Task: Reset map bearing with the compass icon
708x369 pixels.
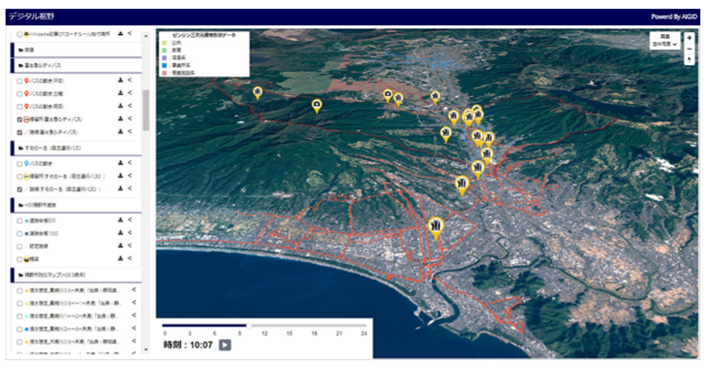Action: tap(689, 60)
